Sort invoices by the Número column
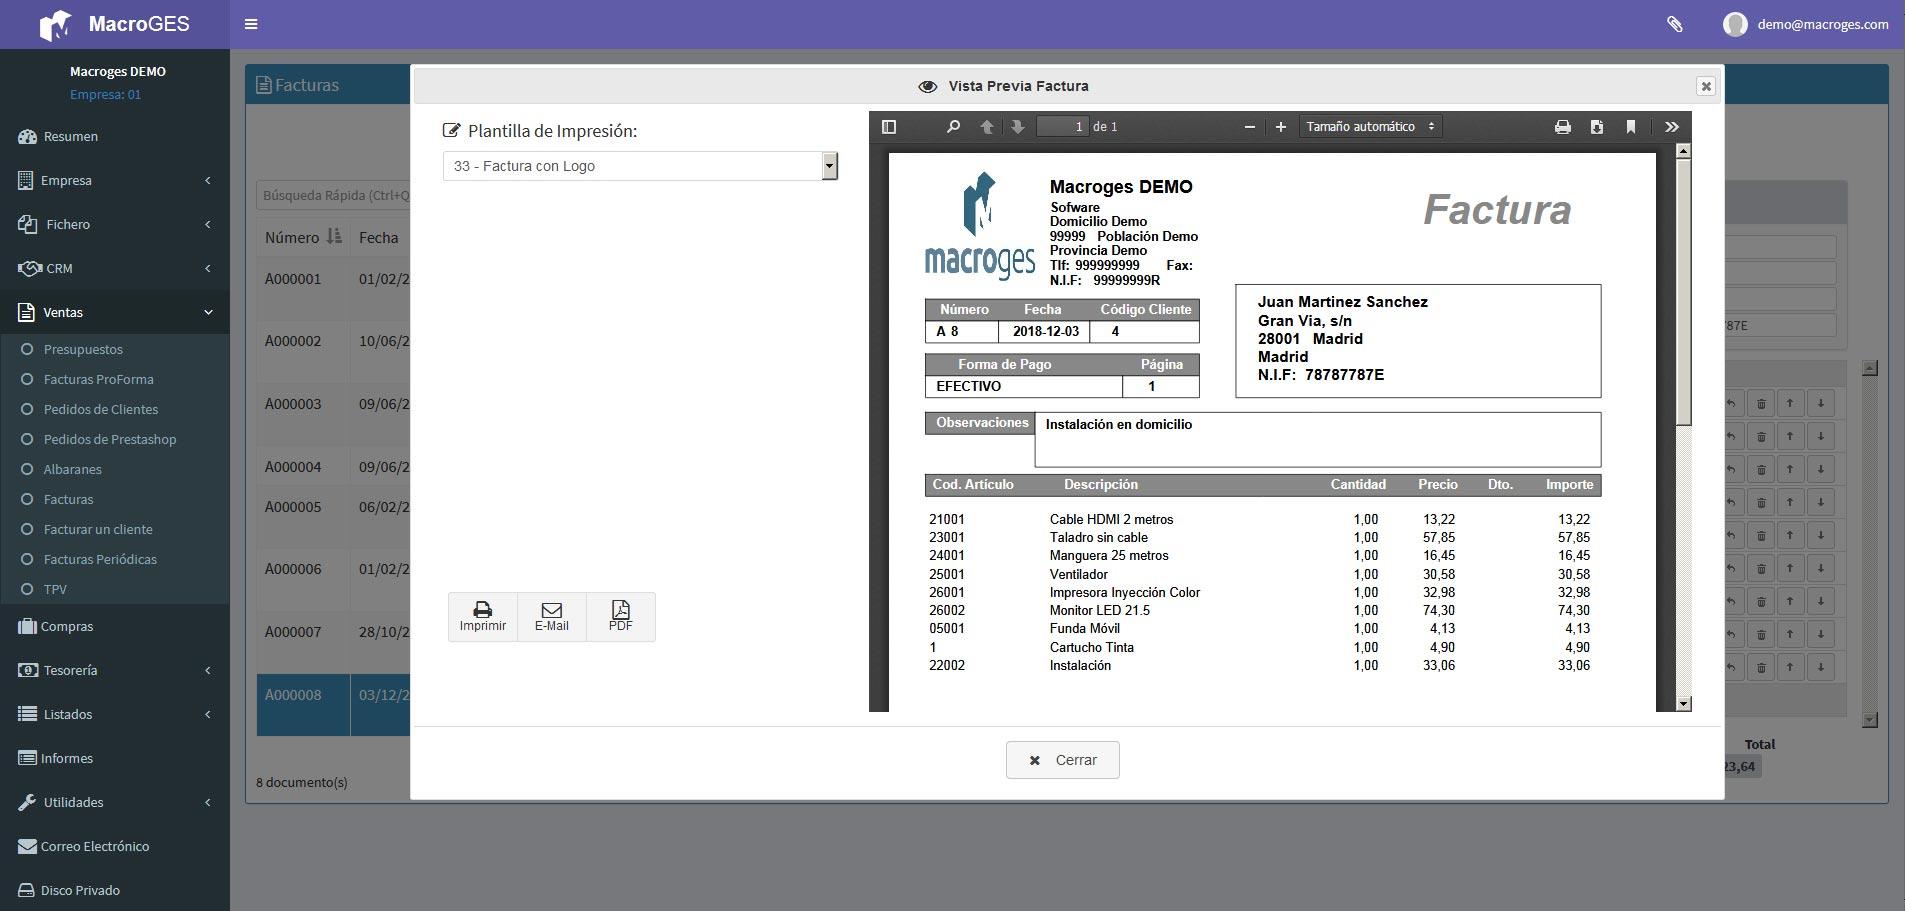Image resolution: width=1905 pixels, height=911 pixels. click(x=303, y=237)
